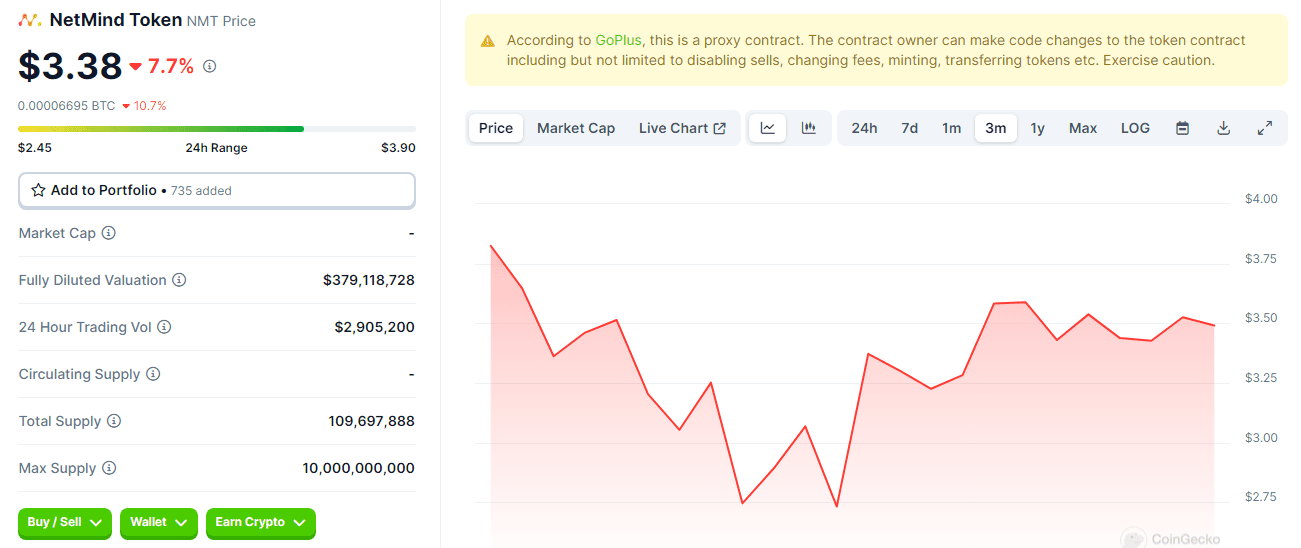Select the candlestick chart view icon
The width and height of the screenshot is (1301, 548).
809,128
